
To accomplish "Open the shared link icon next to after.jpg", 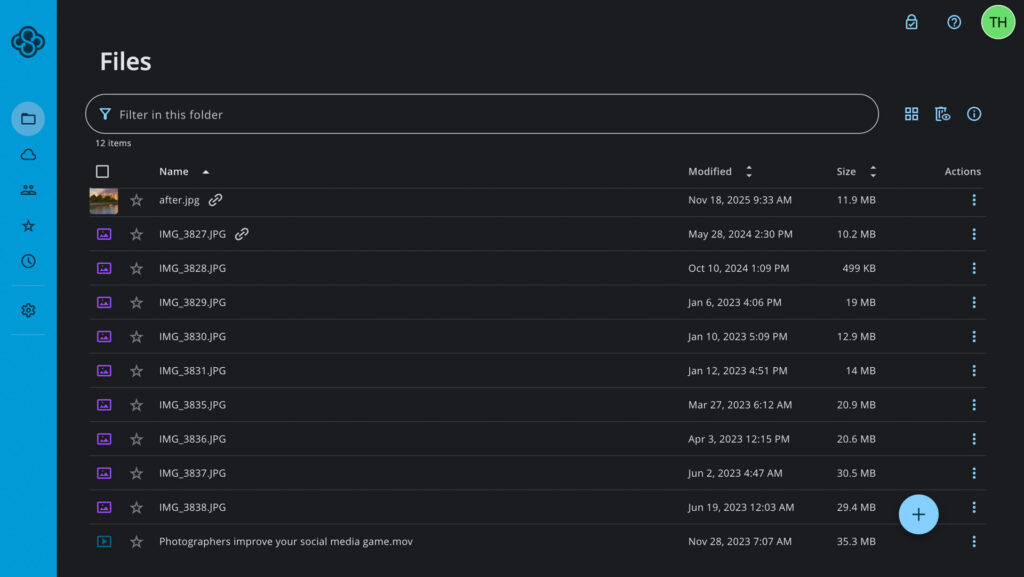I will (x=216, y=200).
